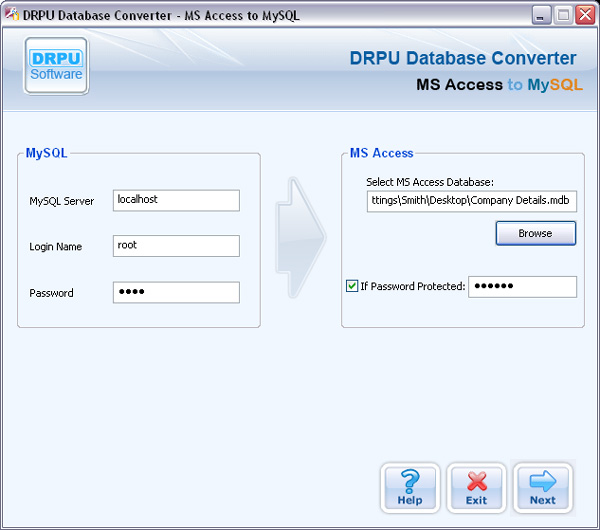Click the 'Password' label in MySQL group
This screenshot has height=530, width=600.
pos(51,293)
